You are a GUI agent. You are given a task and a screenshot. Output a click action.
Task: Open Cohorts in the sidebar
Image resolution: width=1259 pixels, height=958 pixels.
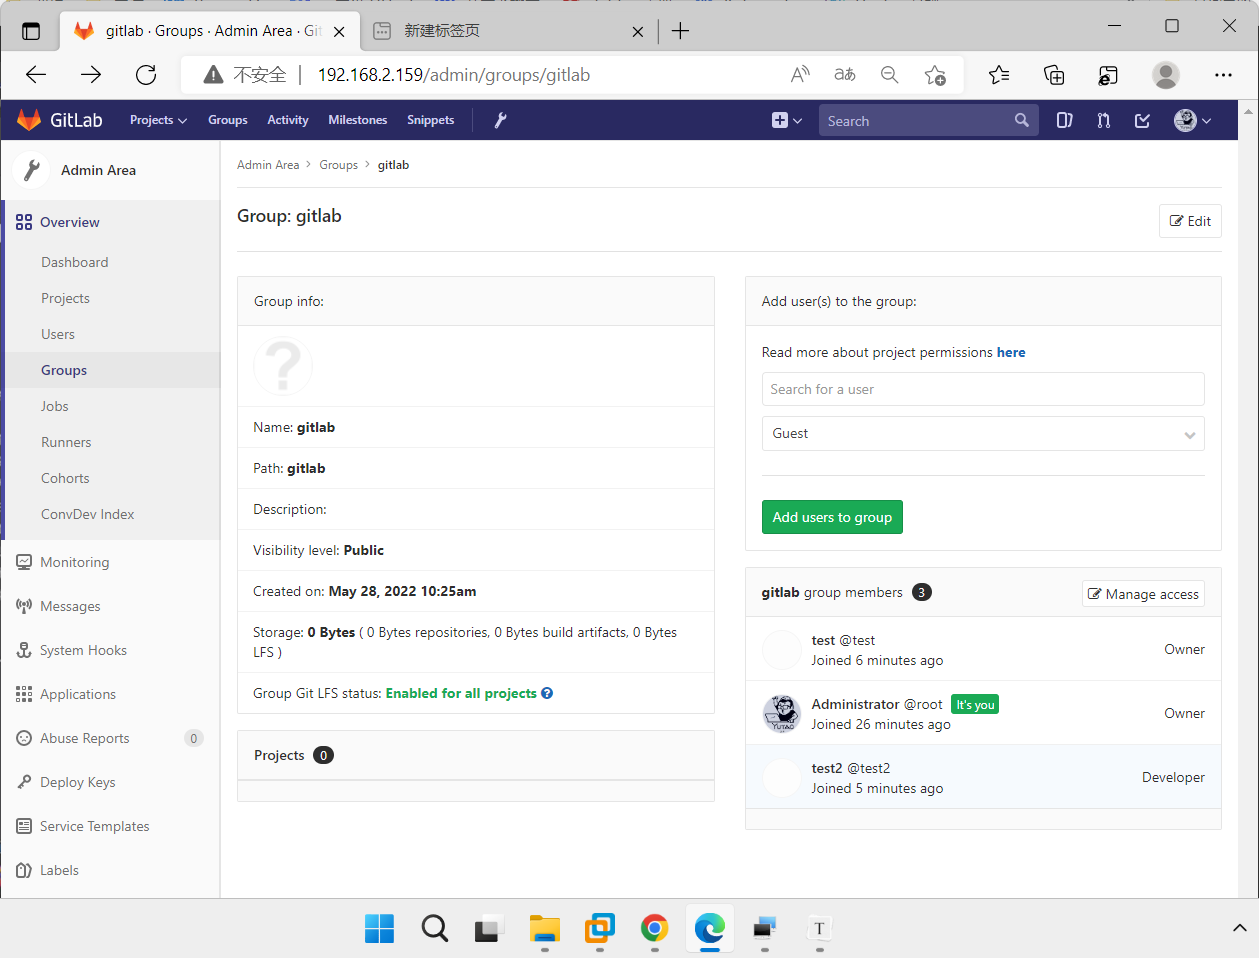[x=65, y=478]
